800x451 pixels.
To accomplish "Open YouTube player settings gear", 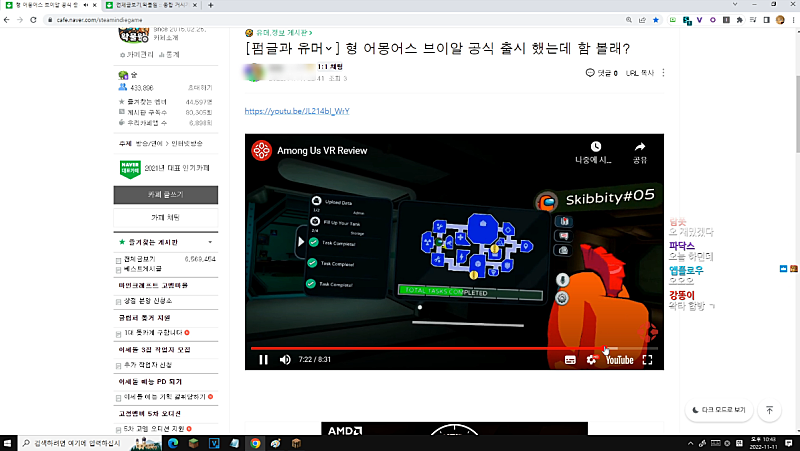I will point(591,360).
